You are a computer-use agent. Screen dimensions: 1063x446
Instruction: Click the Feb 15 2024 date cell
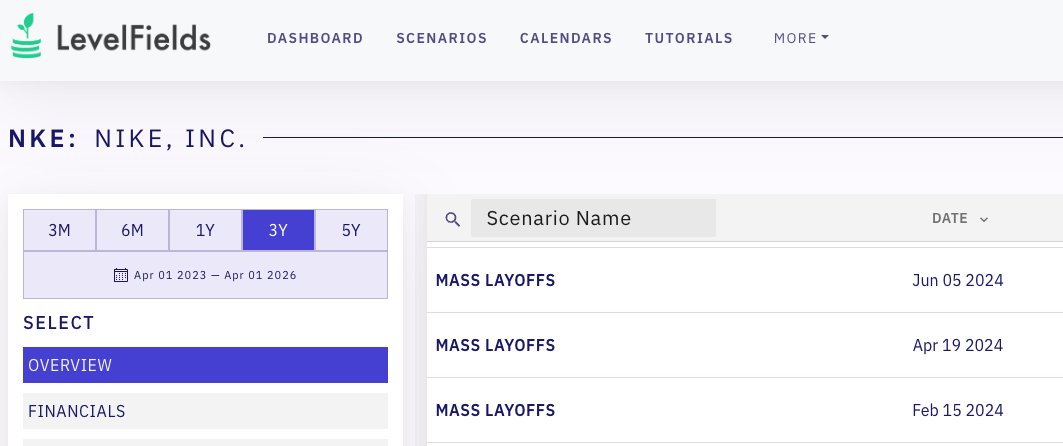(958, 411)
